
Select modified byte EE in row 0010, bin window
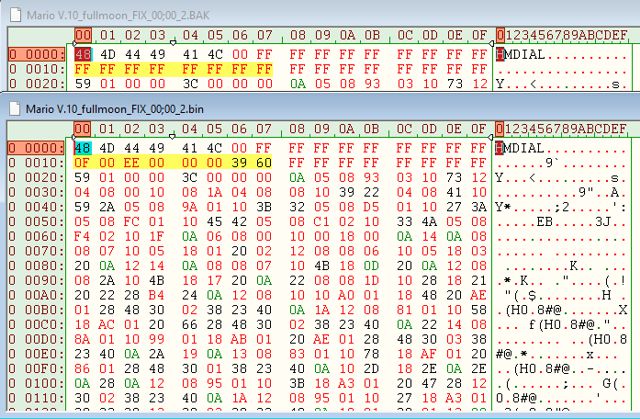pos(132,163)
